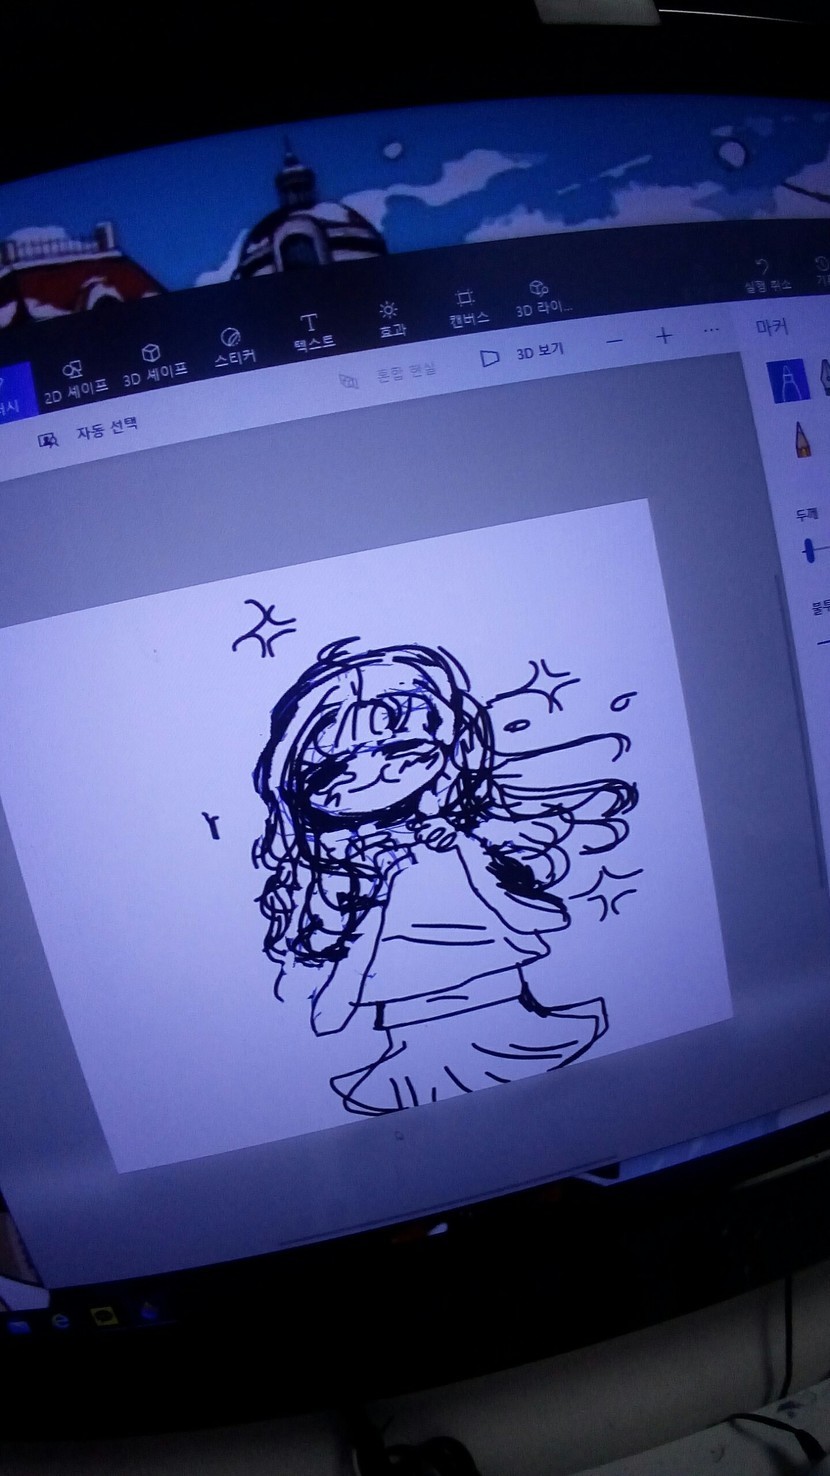Open the 3D 셰이프 (3D shapes) tab
830x1476 pixels.
click(153, 364)
